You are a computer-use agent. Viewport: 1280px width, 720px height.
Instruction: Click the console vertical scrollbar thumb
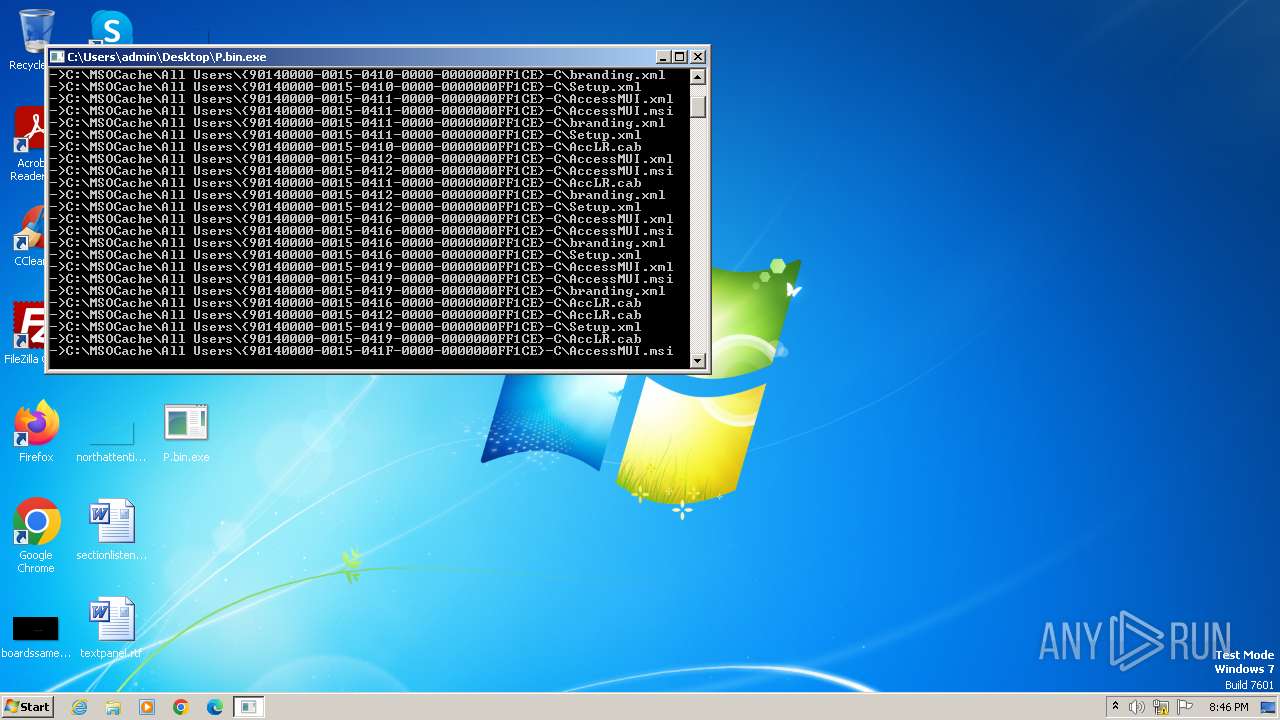tap(698, 106)
